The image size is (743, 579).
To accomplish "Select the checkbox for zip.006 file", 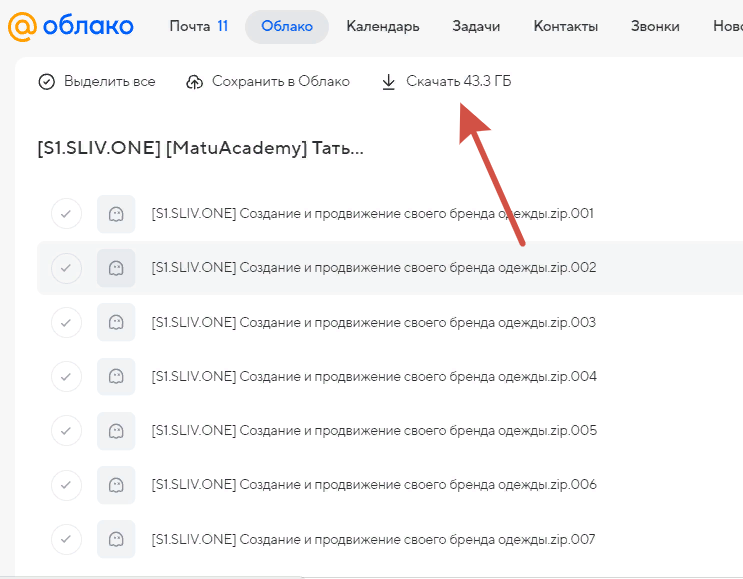I will (66, 485).
